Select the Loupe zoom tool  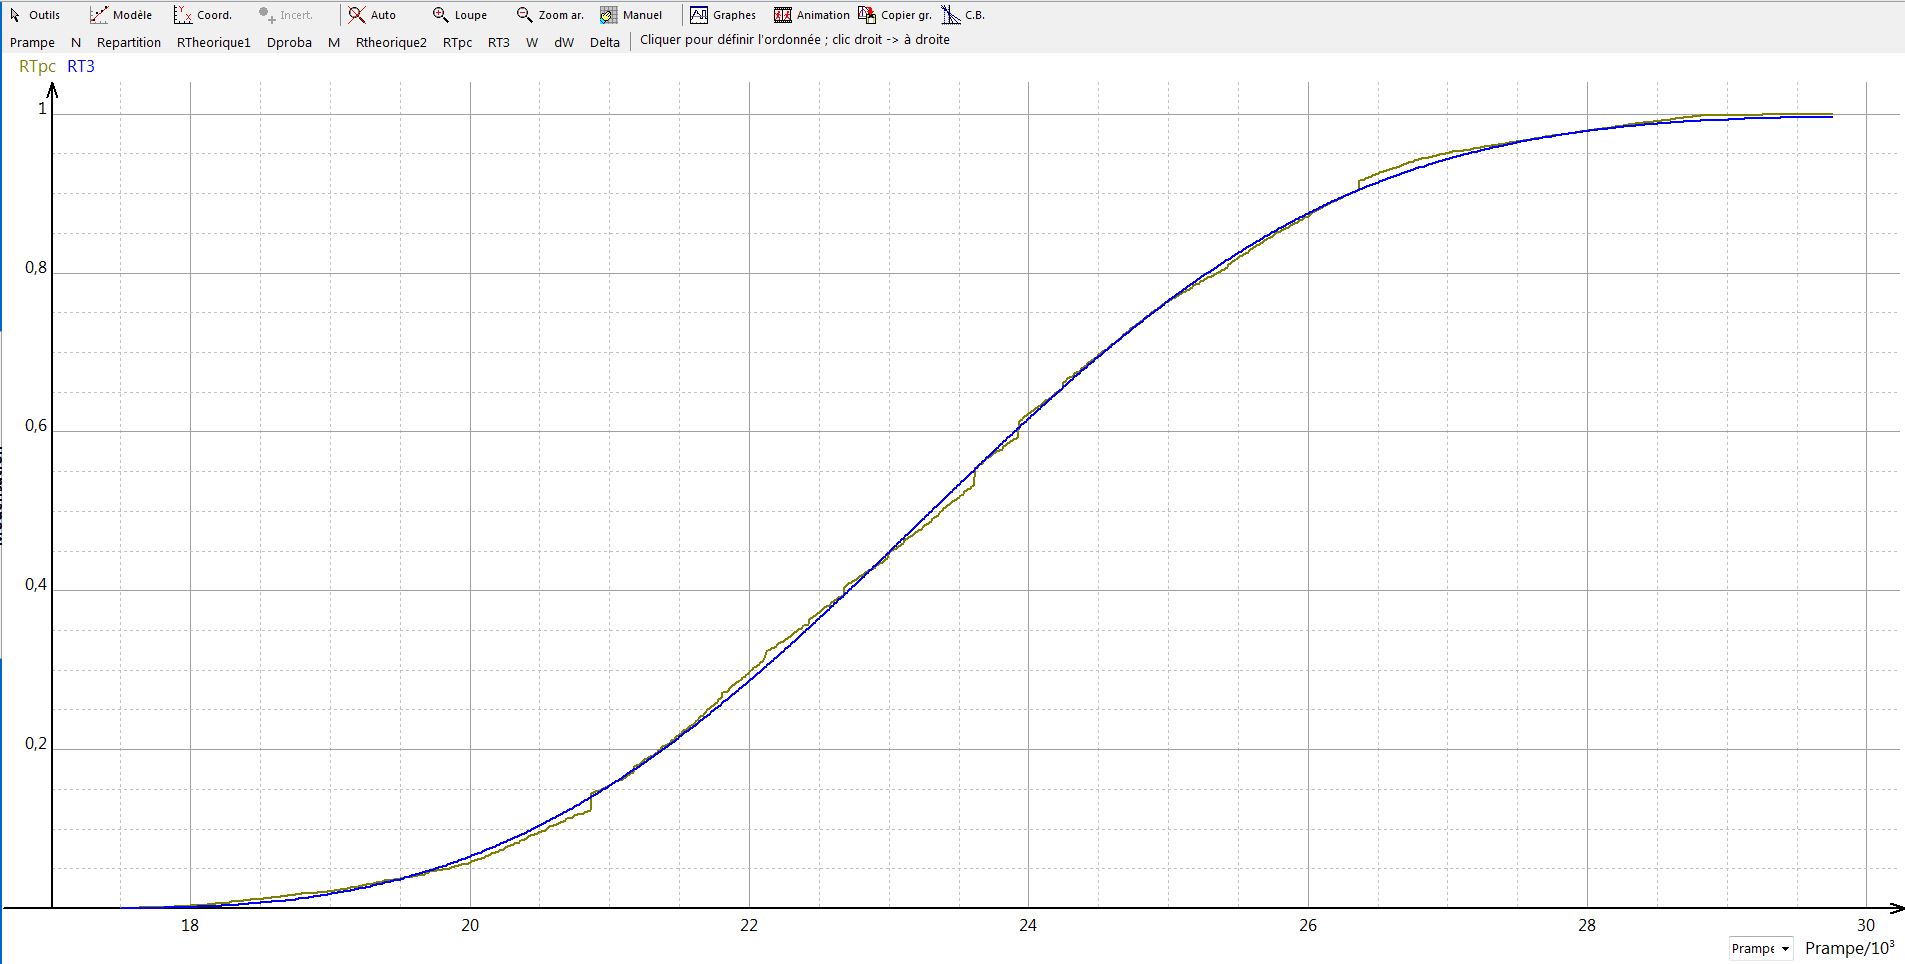(x=460, y=15)
